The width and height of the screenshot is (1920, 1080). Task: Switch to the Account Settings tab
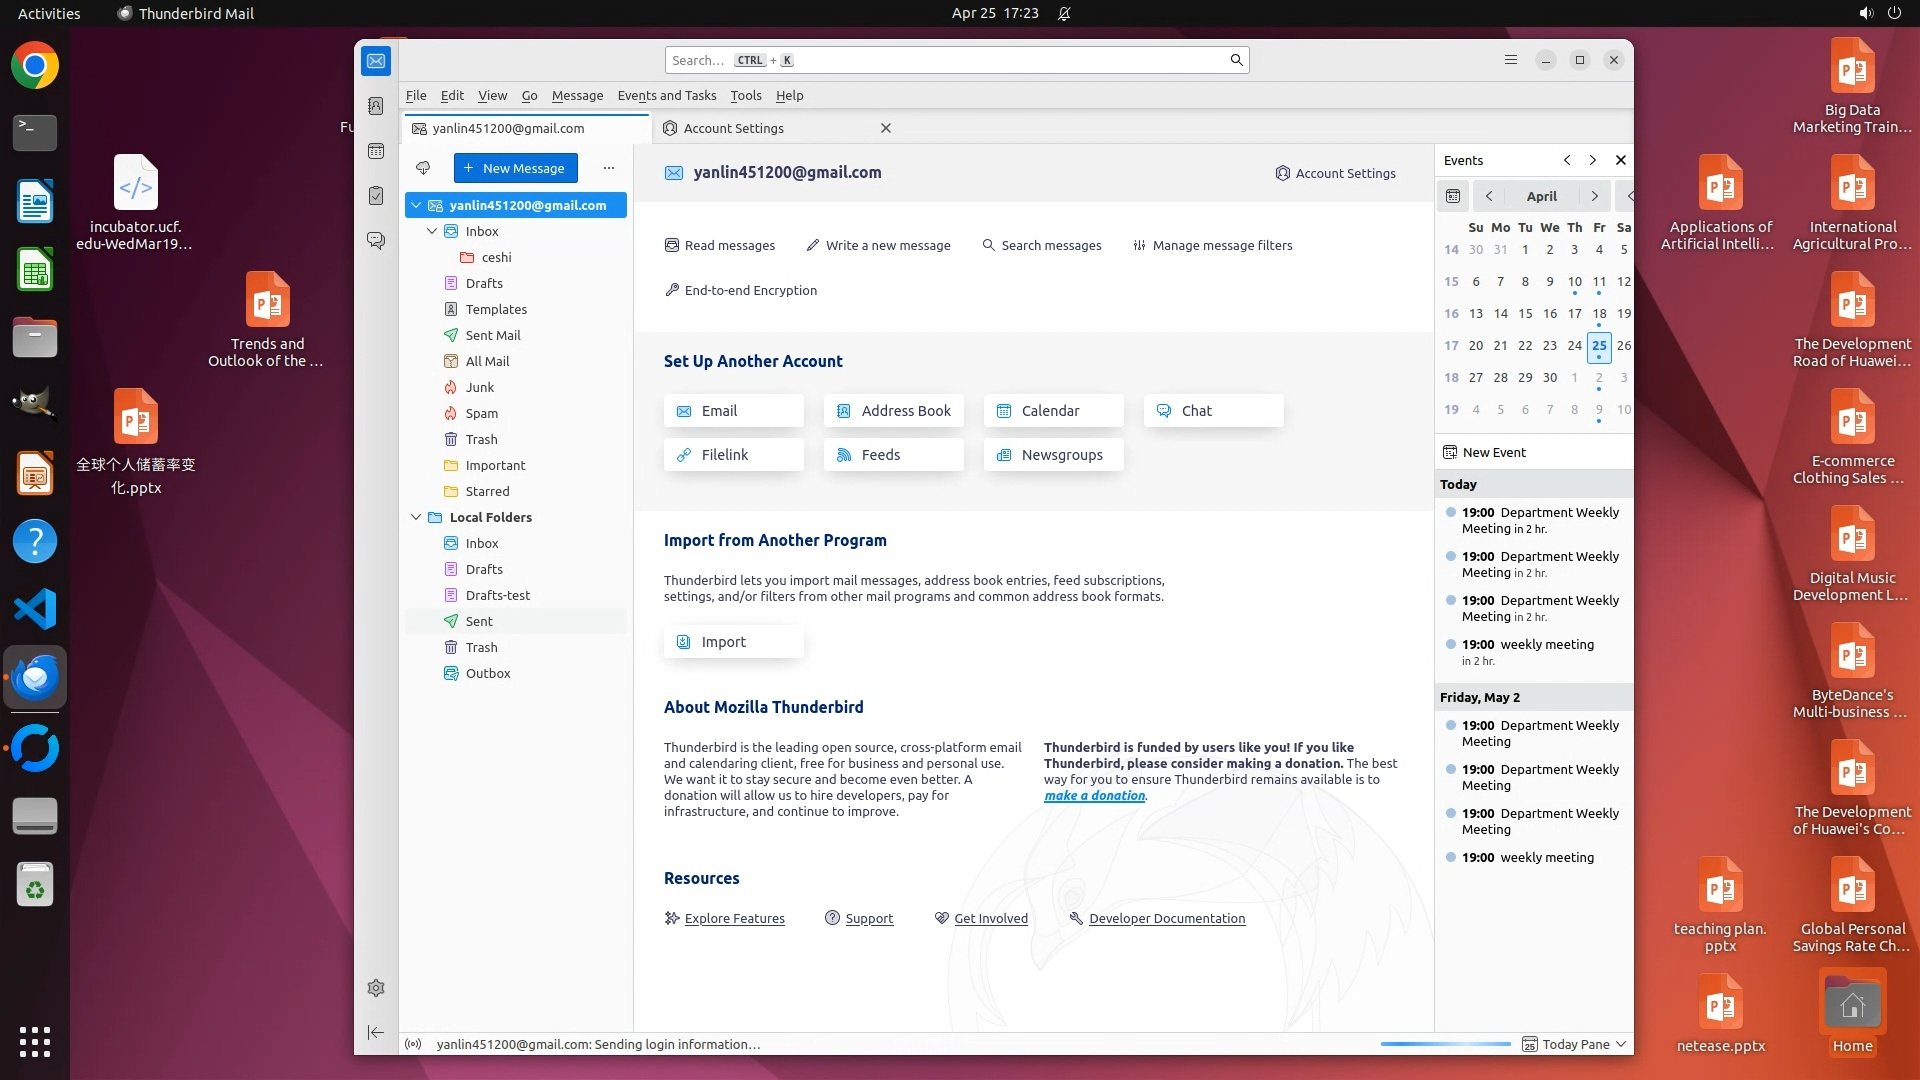pos(733,128)
